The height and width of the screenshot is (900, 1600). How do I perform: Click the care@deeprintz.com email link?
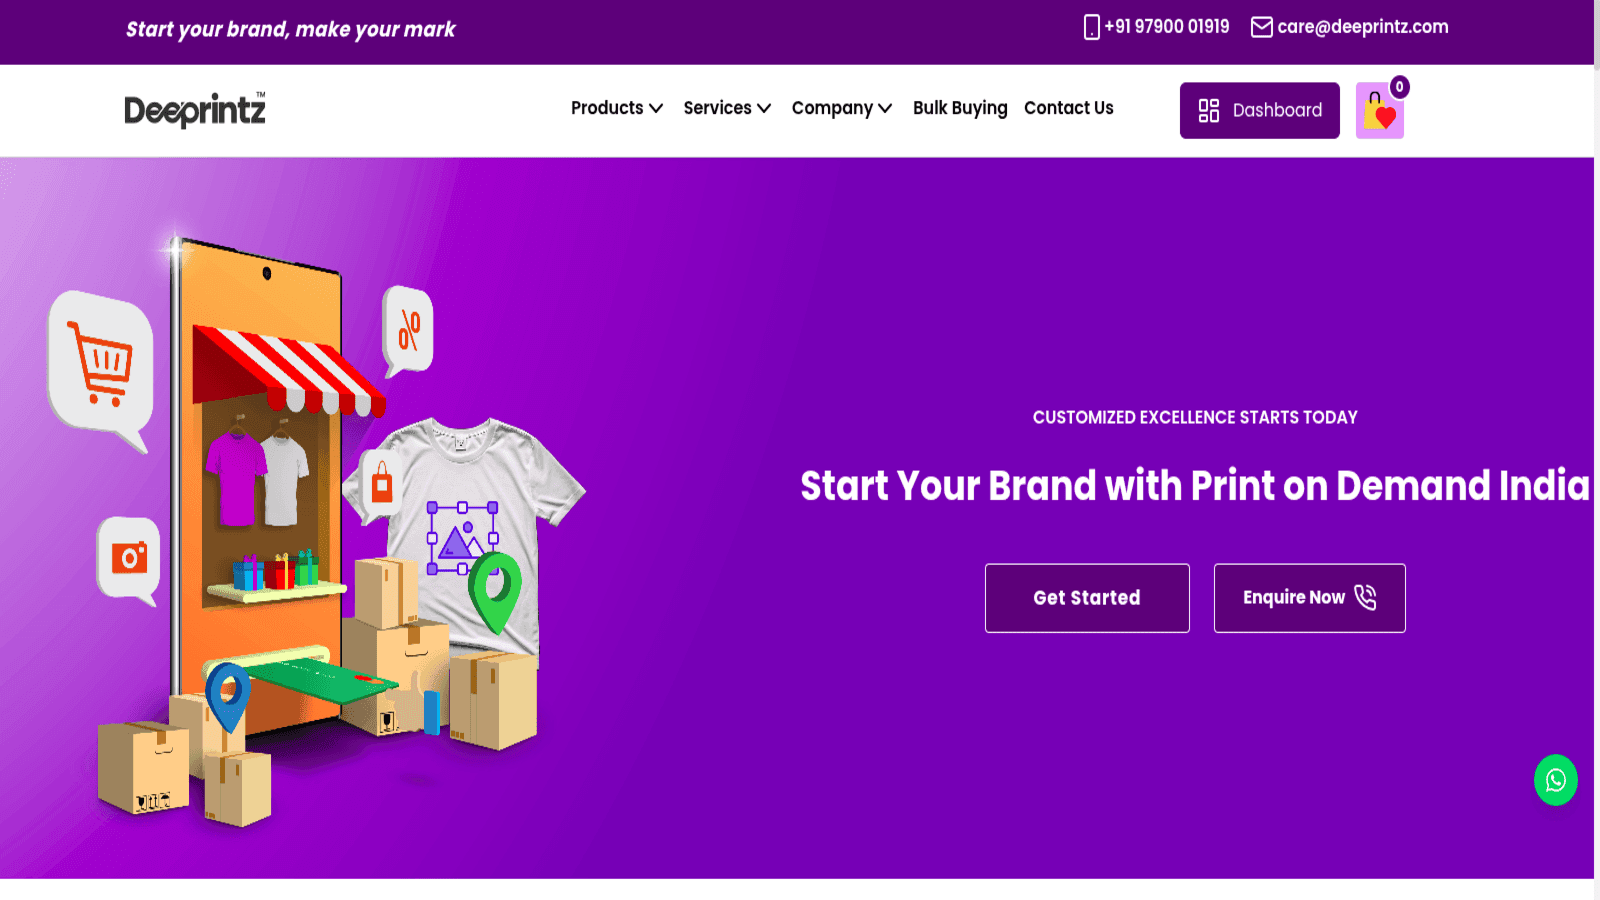[x=1362, y=27]
